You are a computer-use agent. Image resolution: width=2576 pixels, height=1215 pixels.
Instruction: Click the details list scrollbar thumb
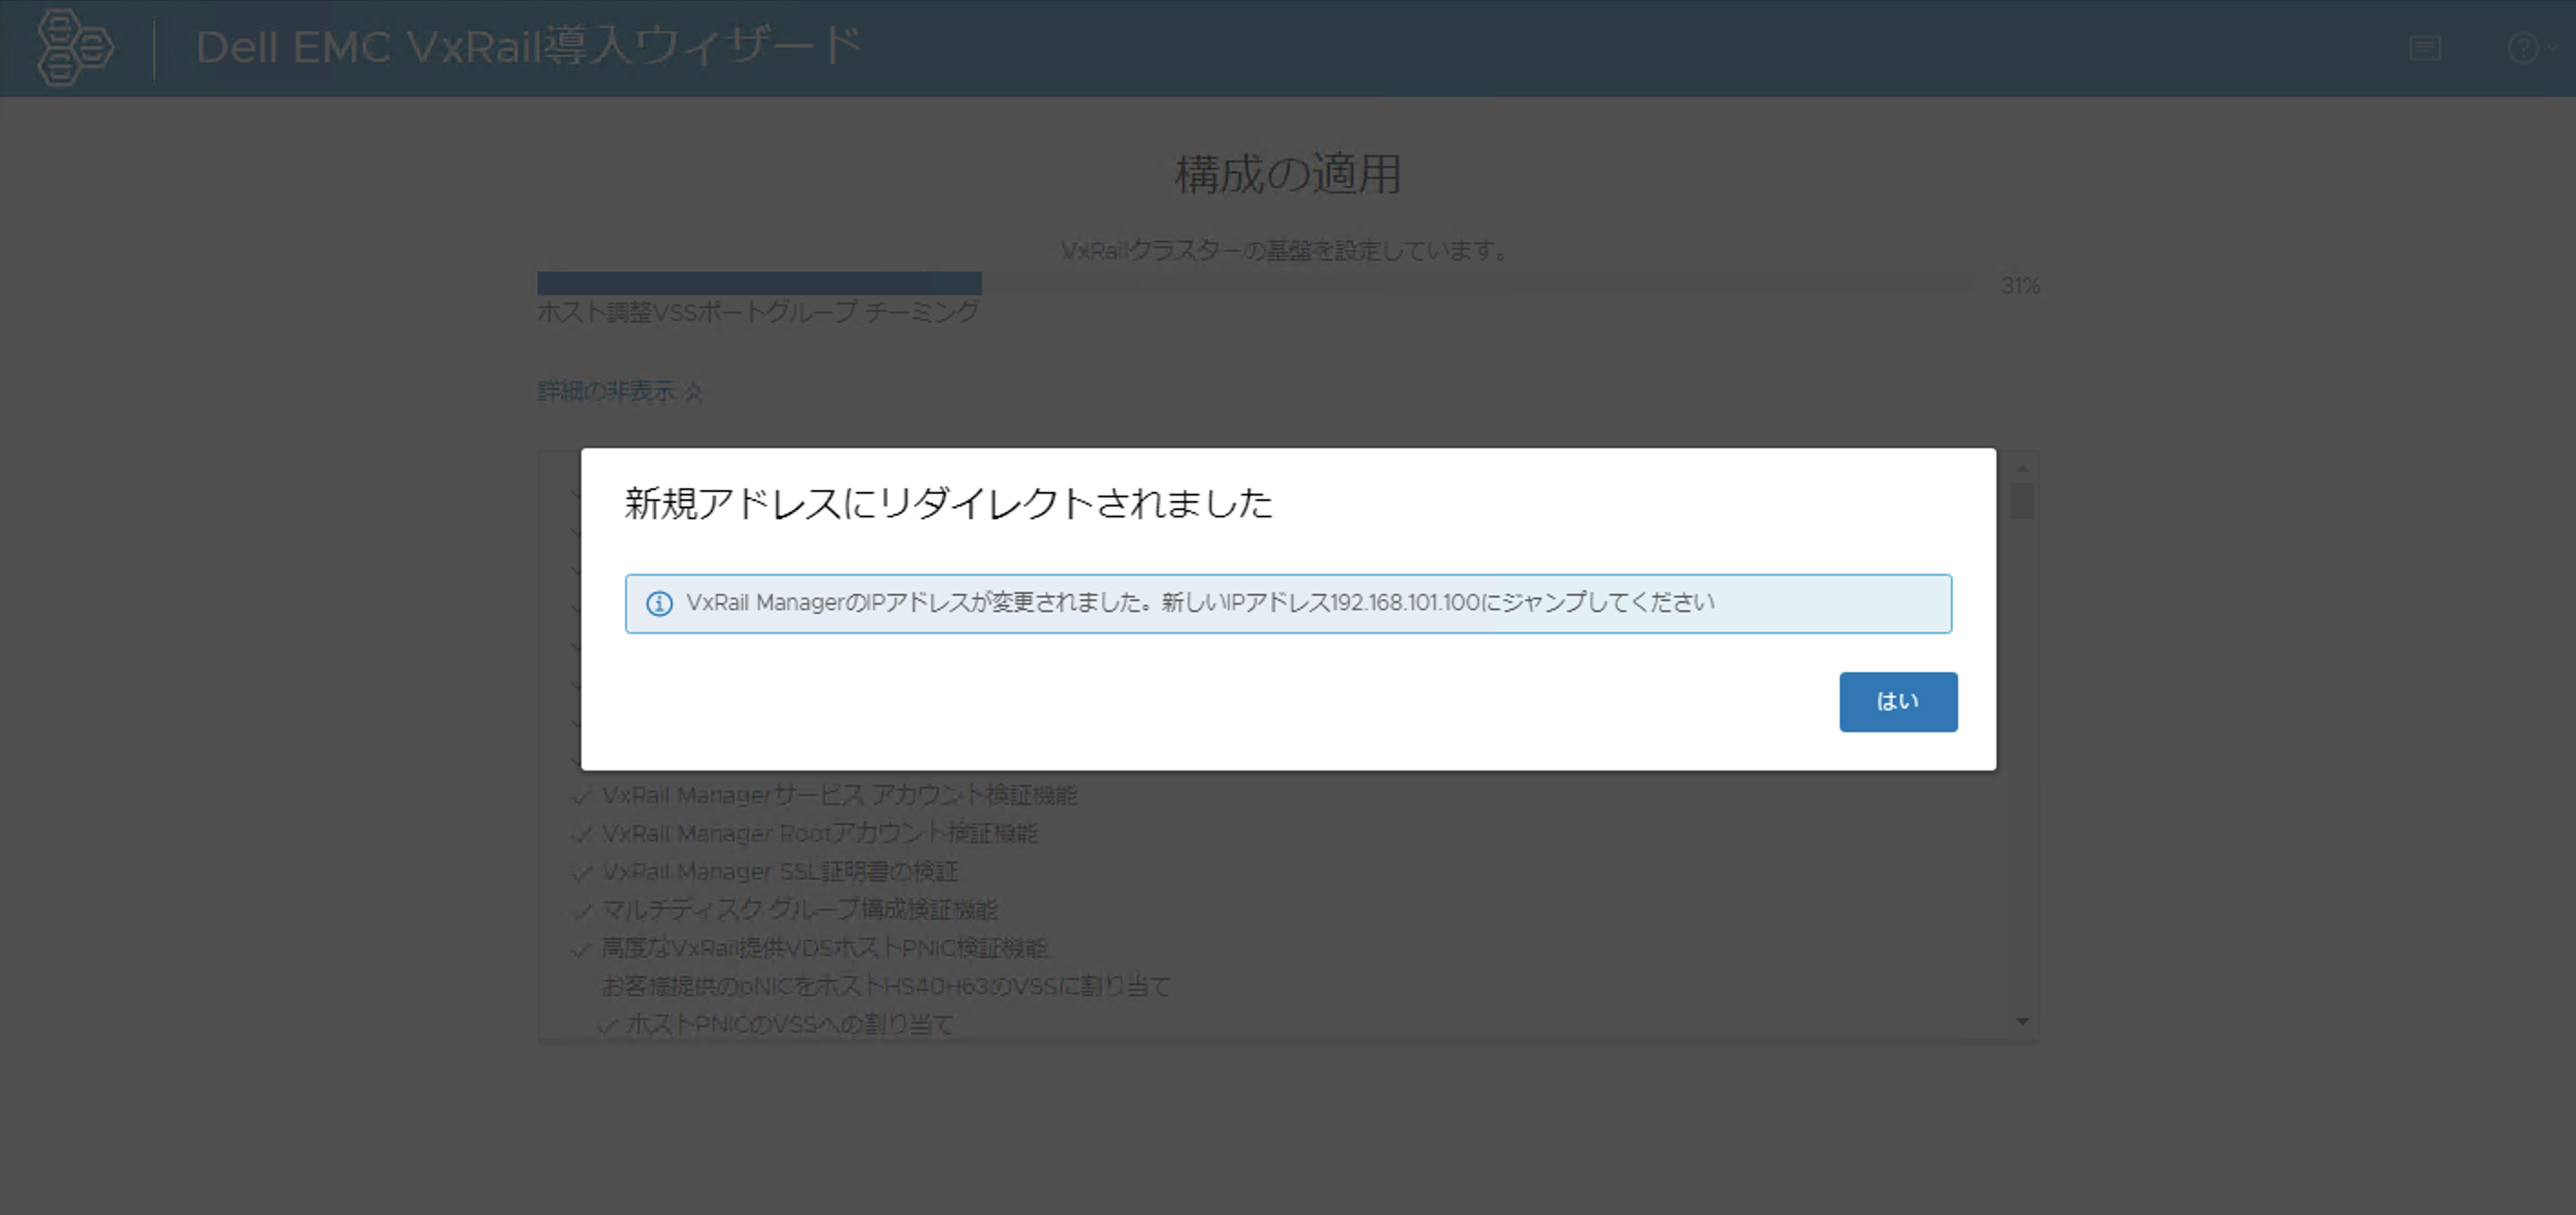click(x=2022, y=500)
